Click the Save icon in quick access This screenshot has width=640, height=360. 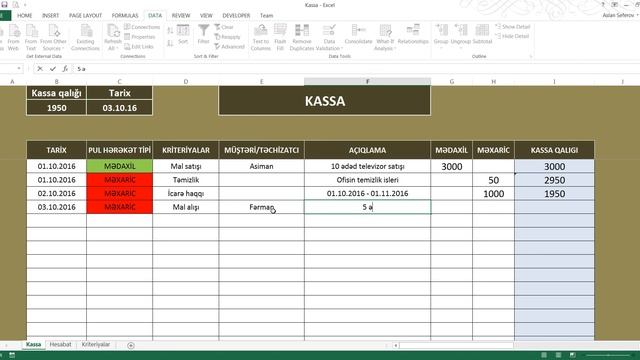(4, 4)
